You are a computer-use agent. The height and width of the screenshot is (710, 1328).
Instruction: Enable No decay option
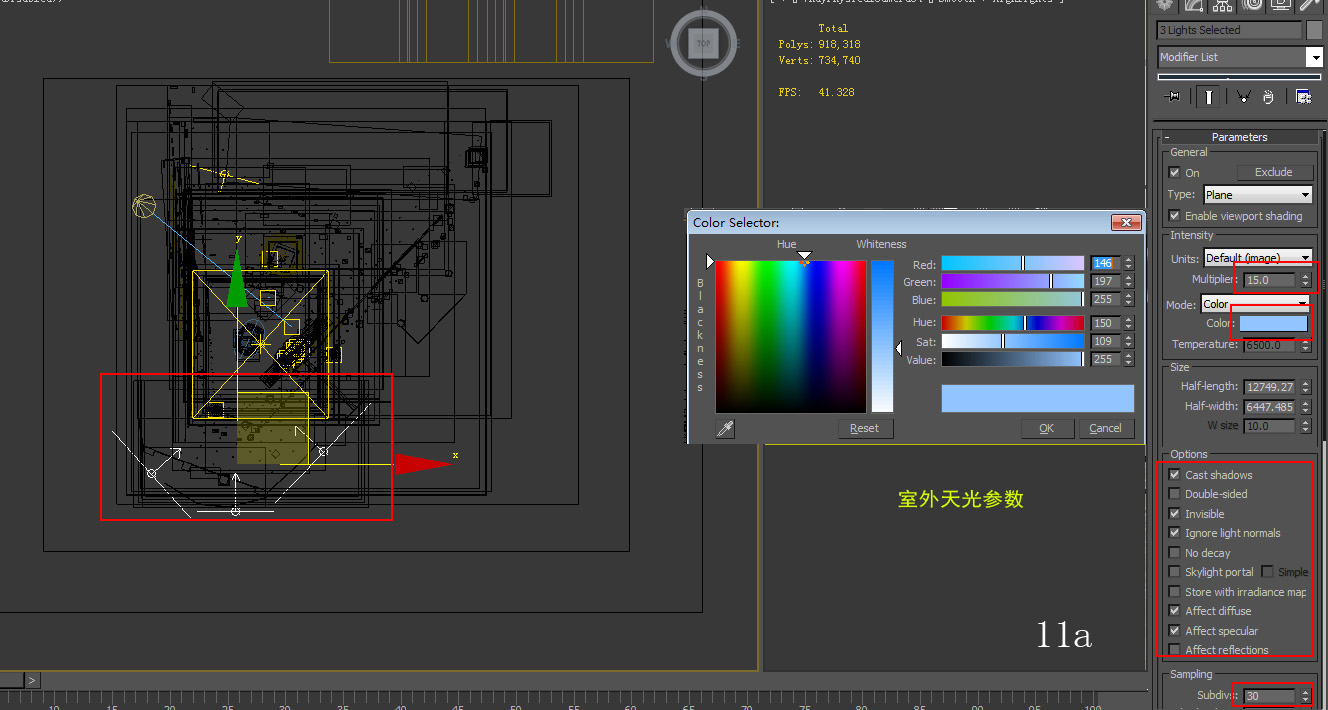tap(1175, 553)
